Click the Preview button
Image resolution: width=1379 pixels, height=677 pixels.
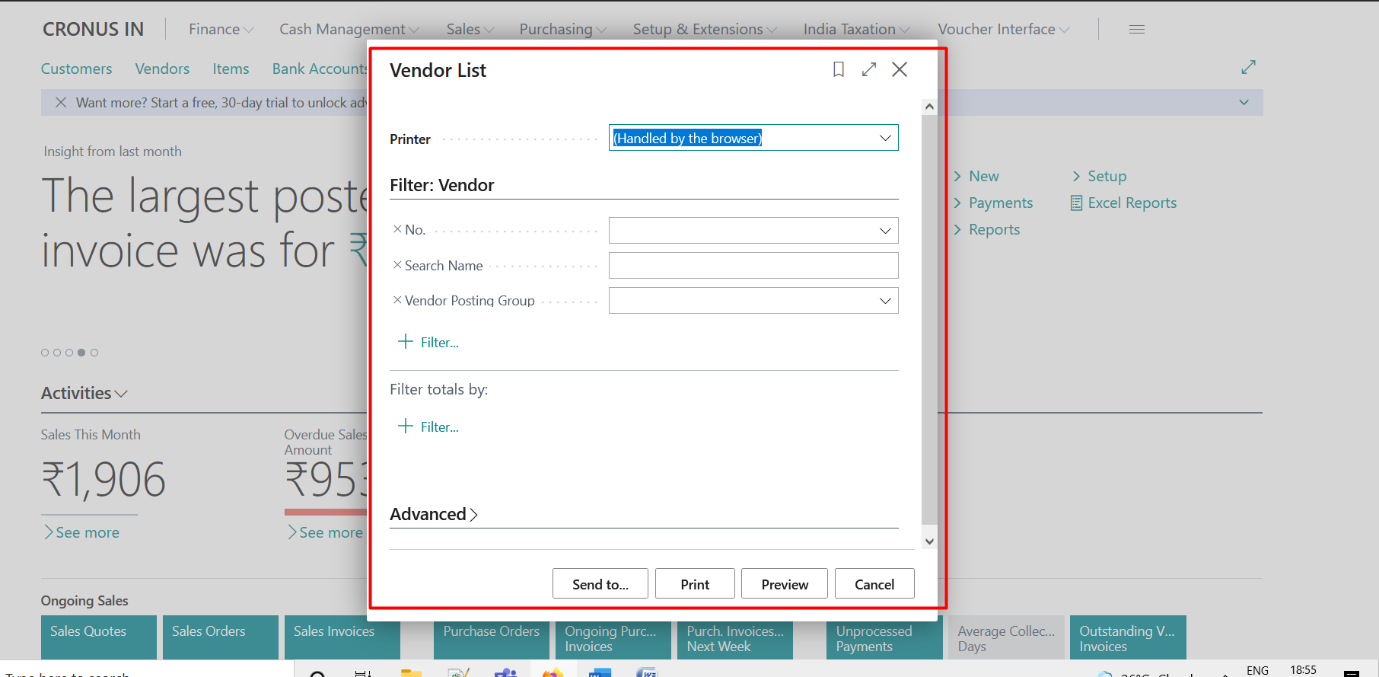point(784,583)
